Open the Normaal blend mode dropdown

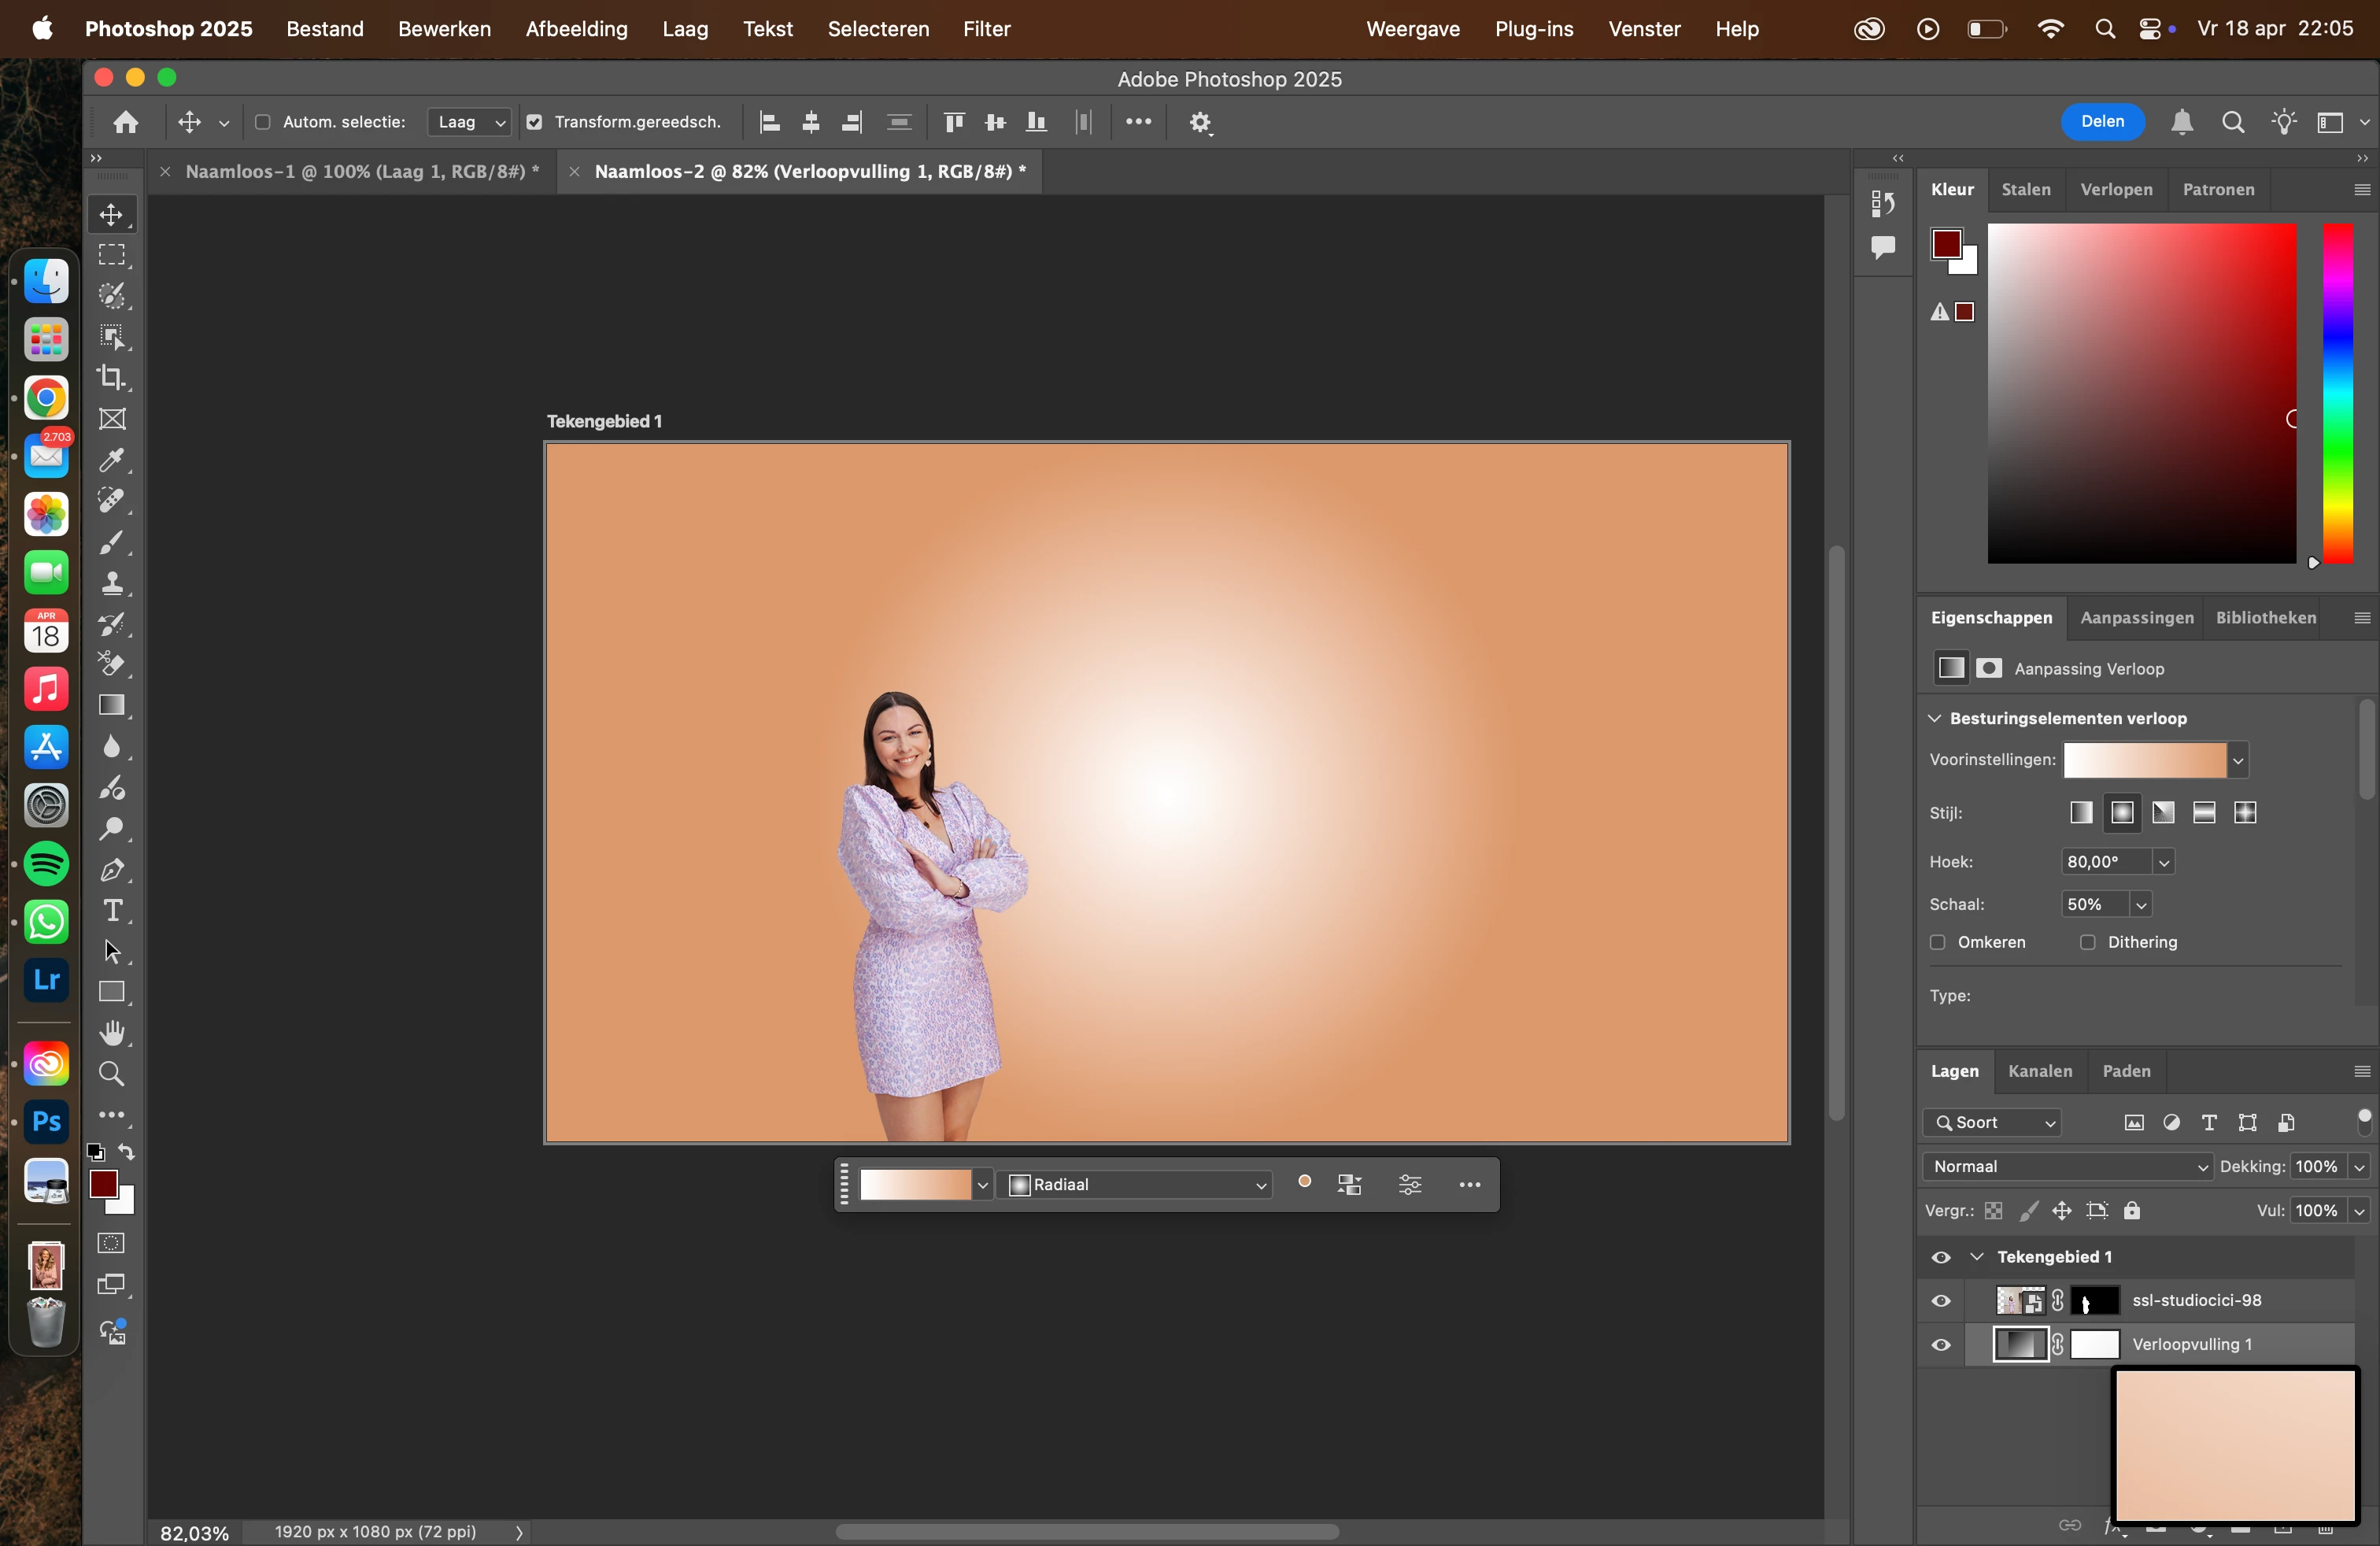(2067, 1167)
